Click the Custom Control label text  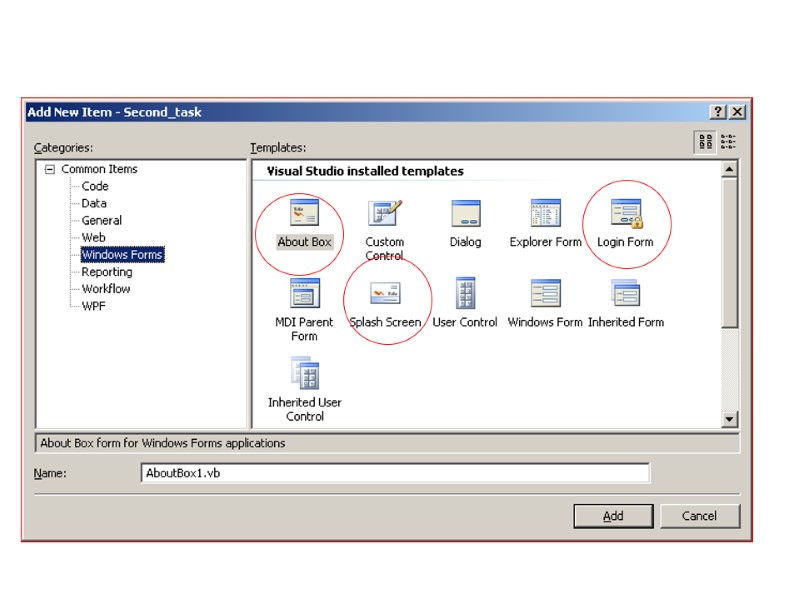(x=385, y=248)
